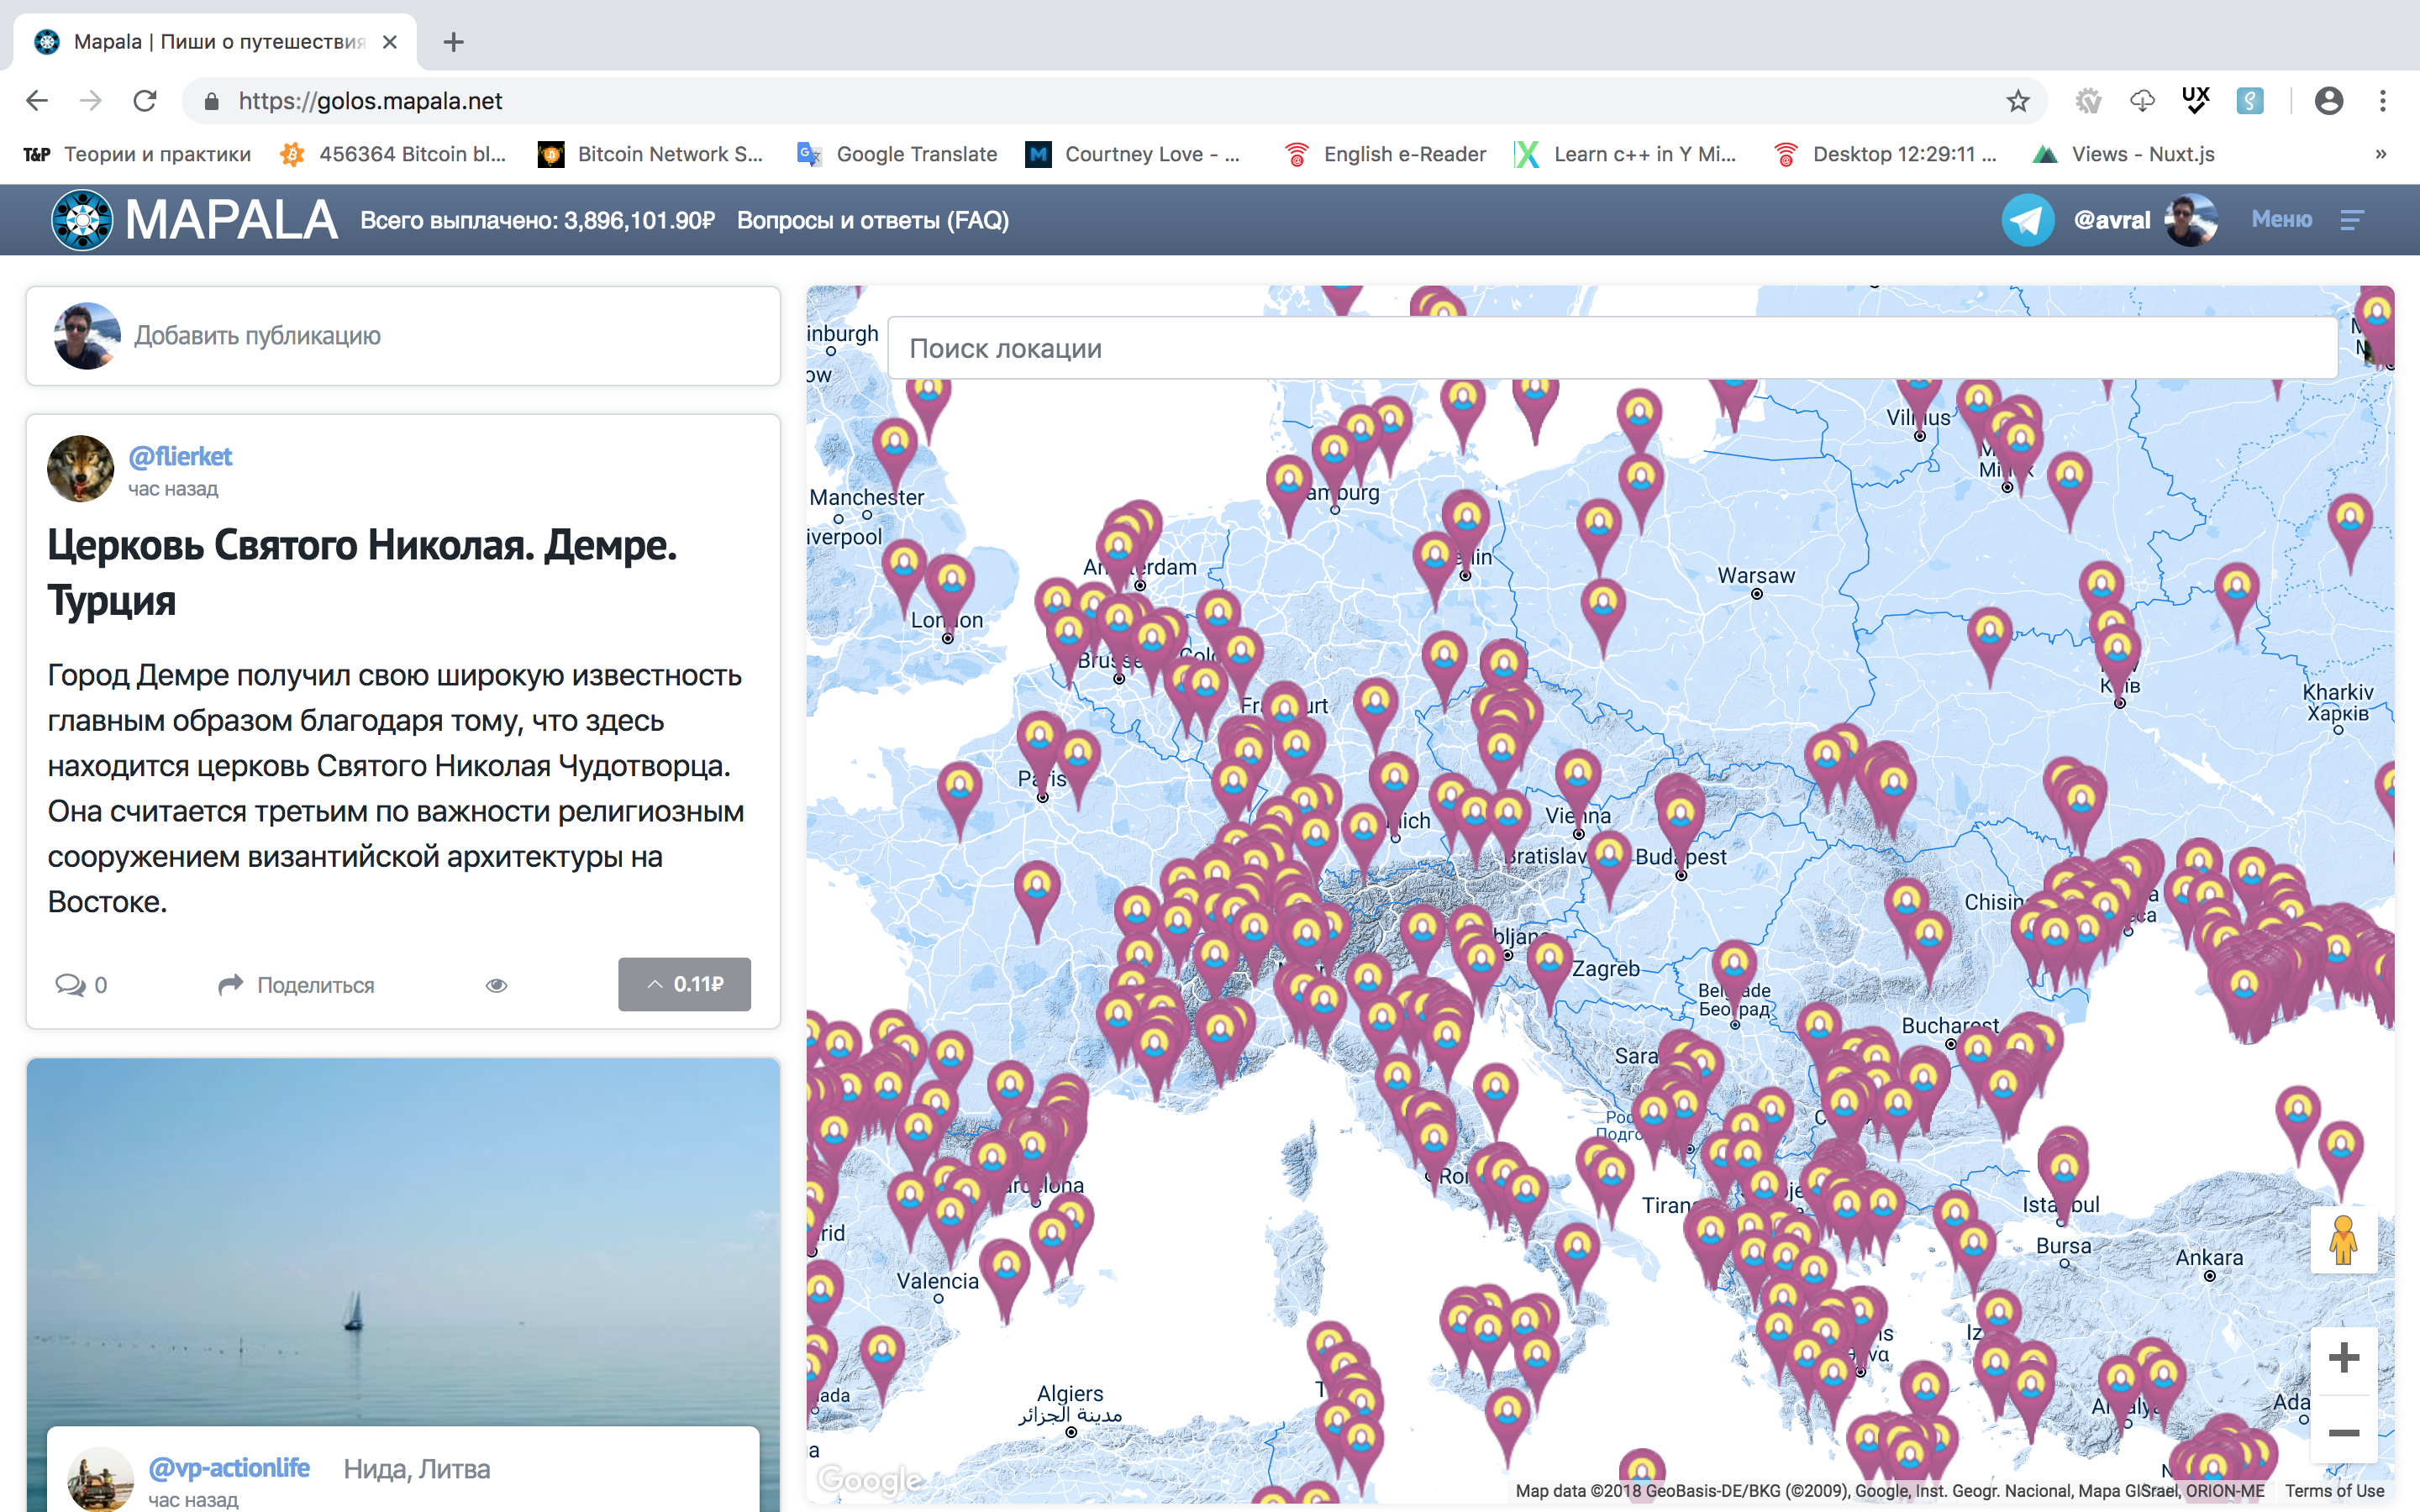This screenshot has height=1512, width=2420.
Task: Open the 456364 Bitcoin bookmark
Action: pyautogui.click(x=394, y=154)
